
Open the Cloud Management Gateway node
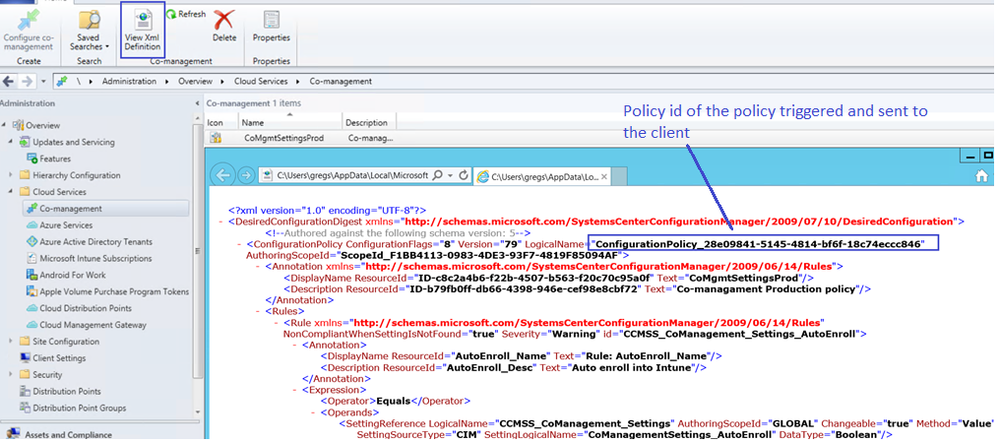coord(93,325)
